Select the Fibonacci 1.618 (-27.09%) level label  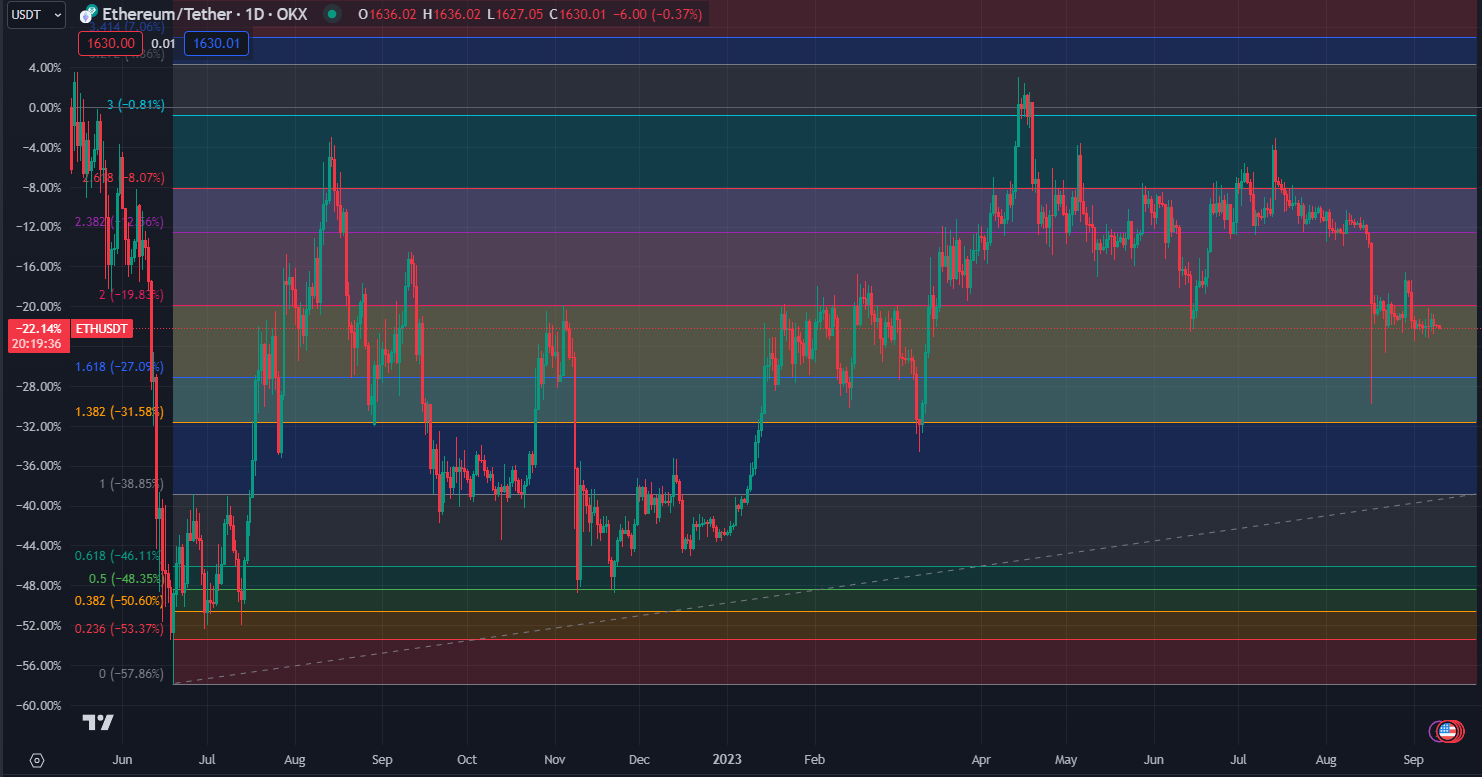pos(119,367)
